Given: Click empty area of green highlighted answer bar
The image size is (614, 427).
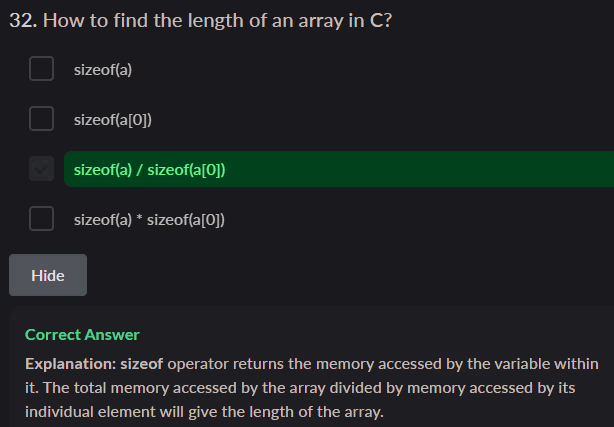Looking at the screenshot, I should coord(420,169).
